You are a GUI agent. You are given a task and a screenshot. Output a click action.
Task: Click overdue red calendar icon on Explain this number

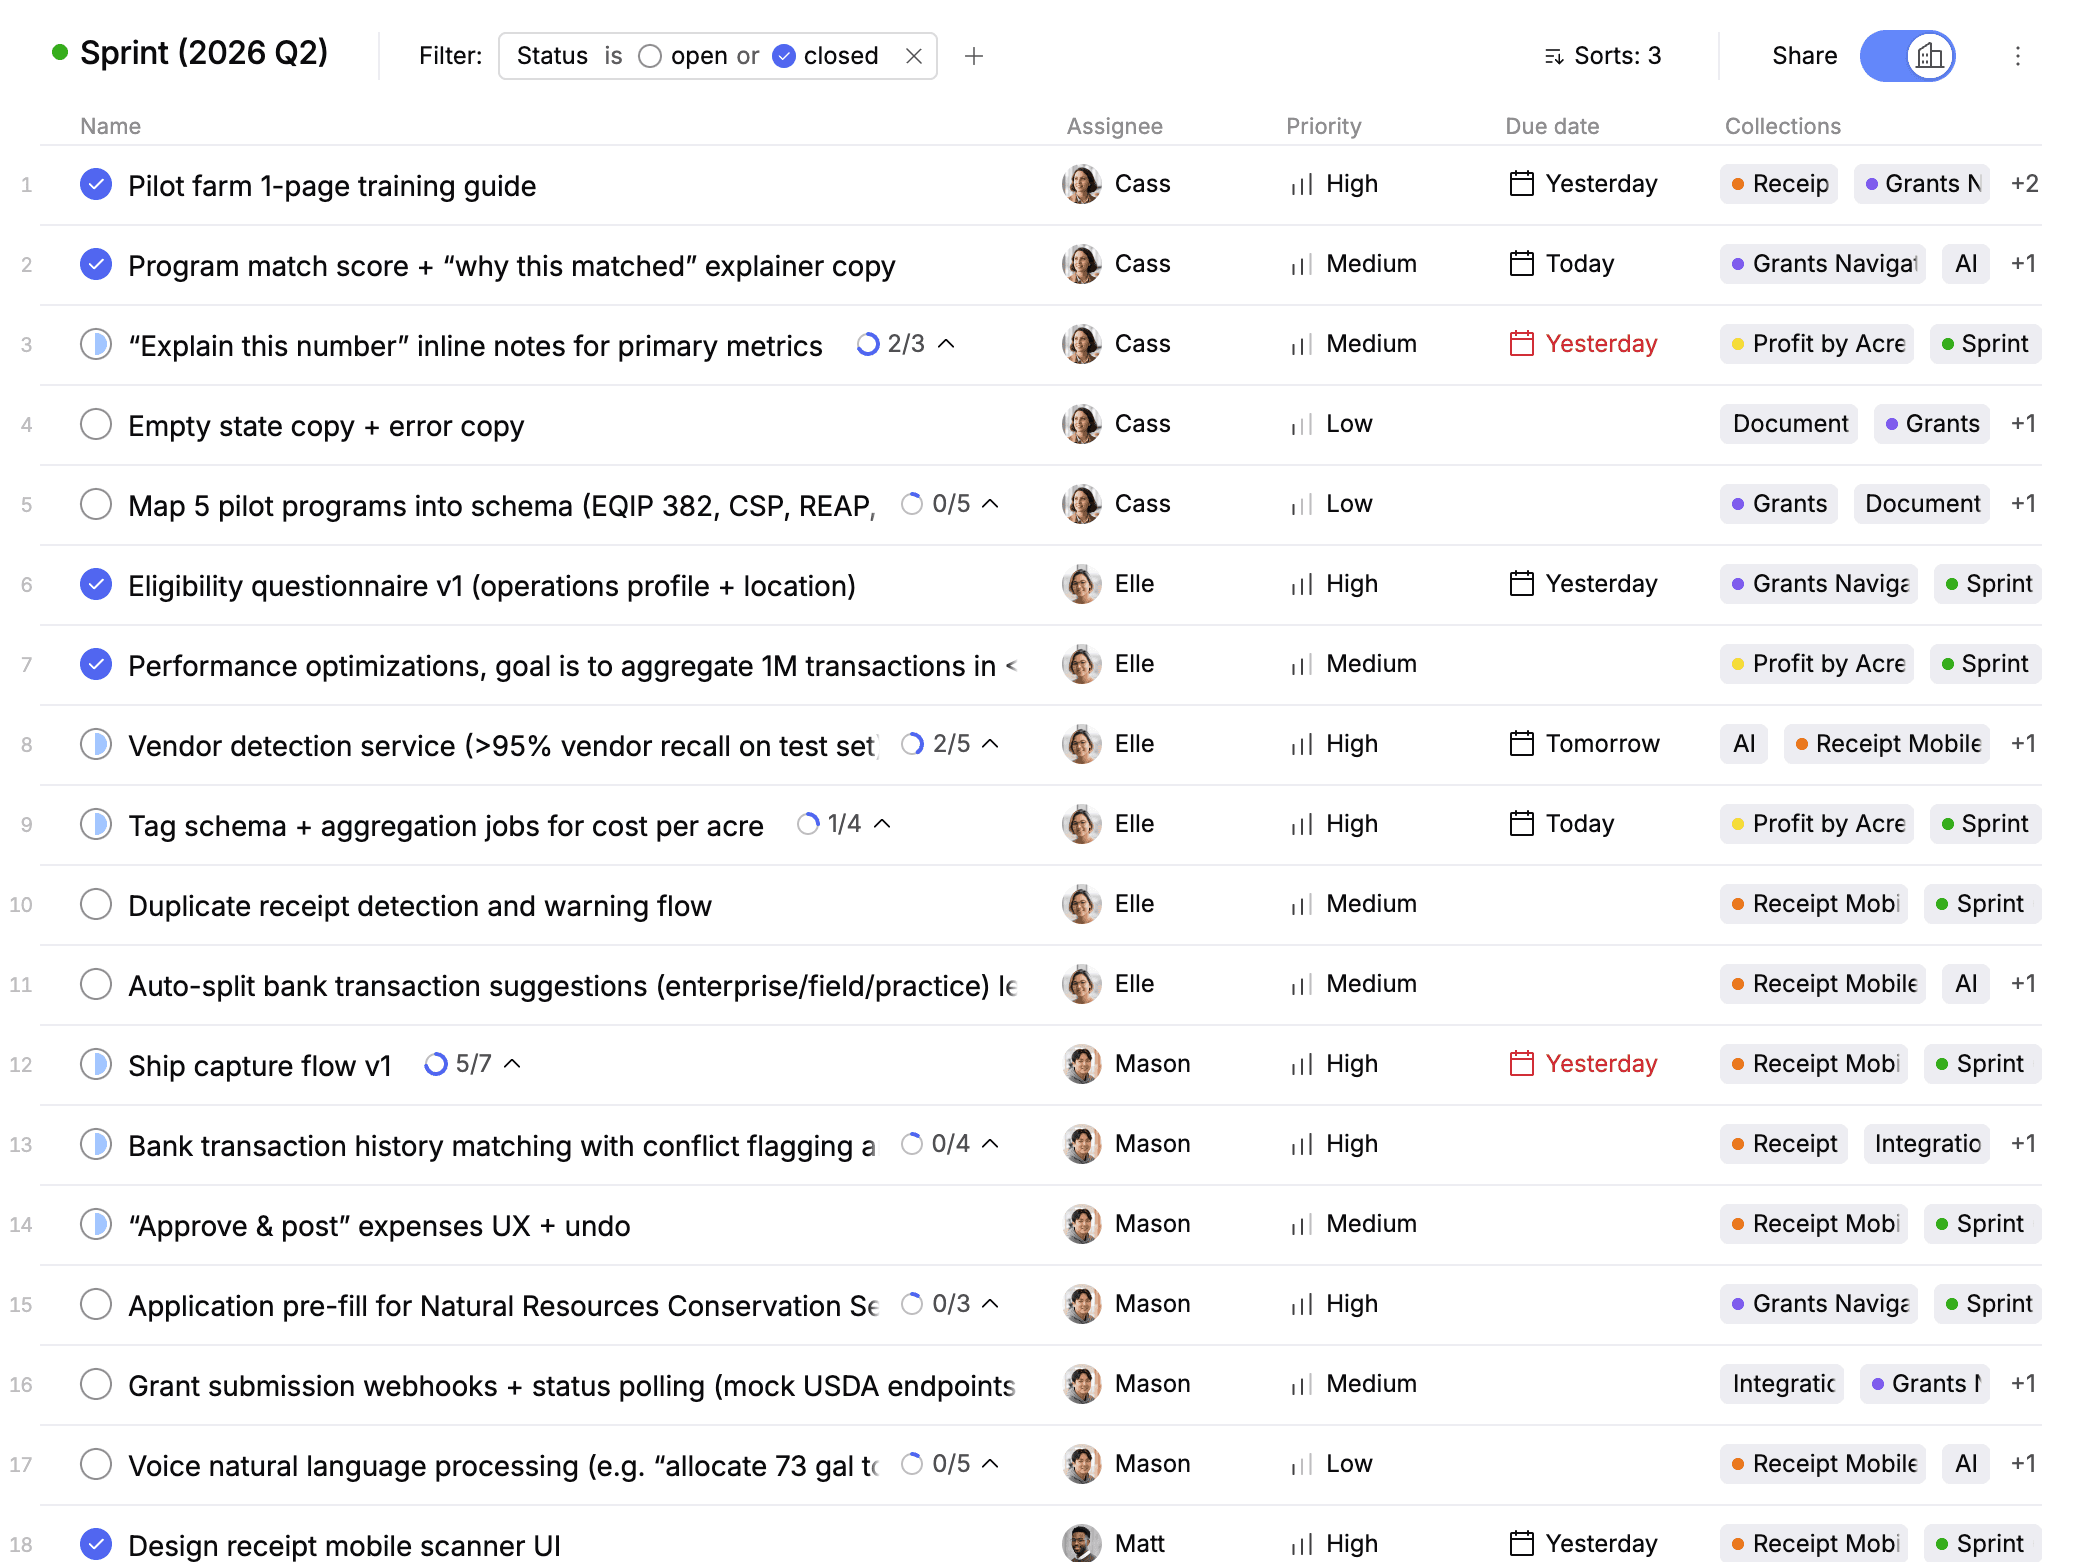1521,343
